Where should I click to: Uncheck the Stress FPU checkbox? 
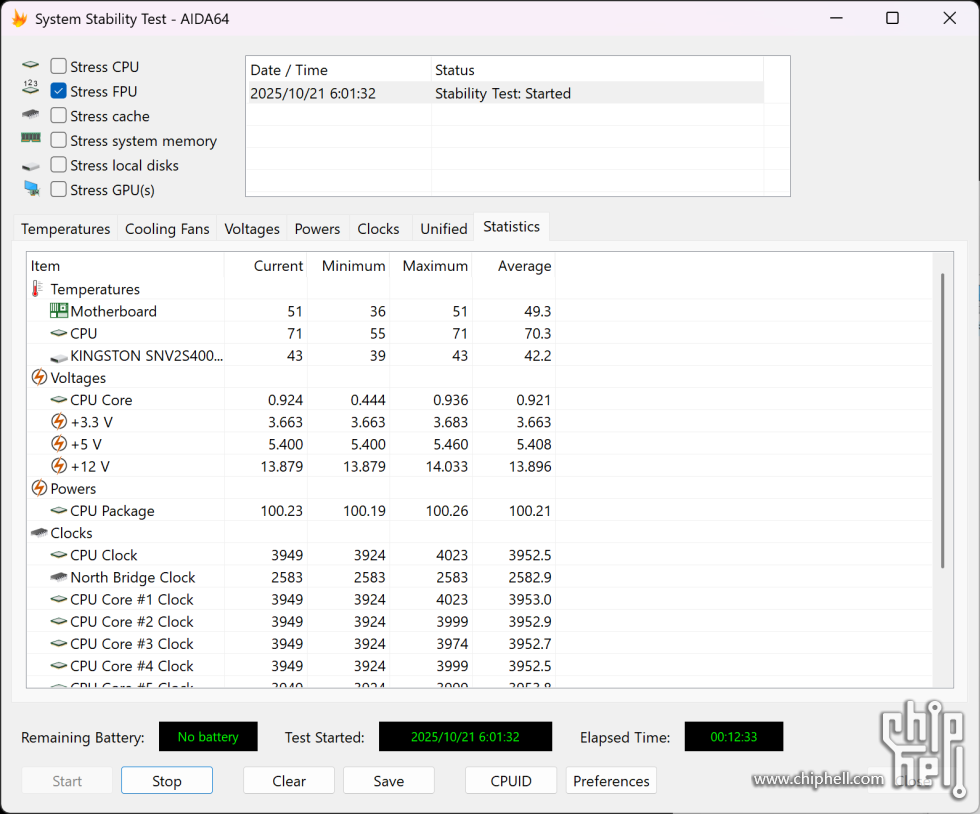pos(59,91)
